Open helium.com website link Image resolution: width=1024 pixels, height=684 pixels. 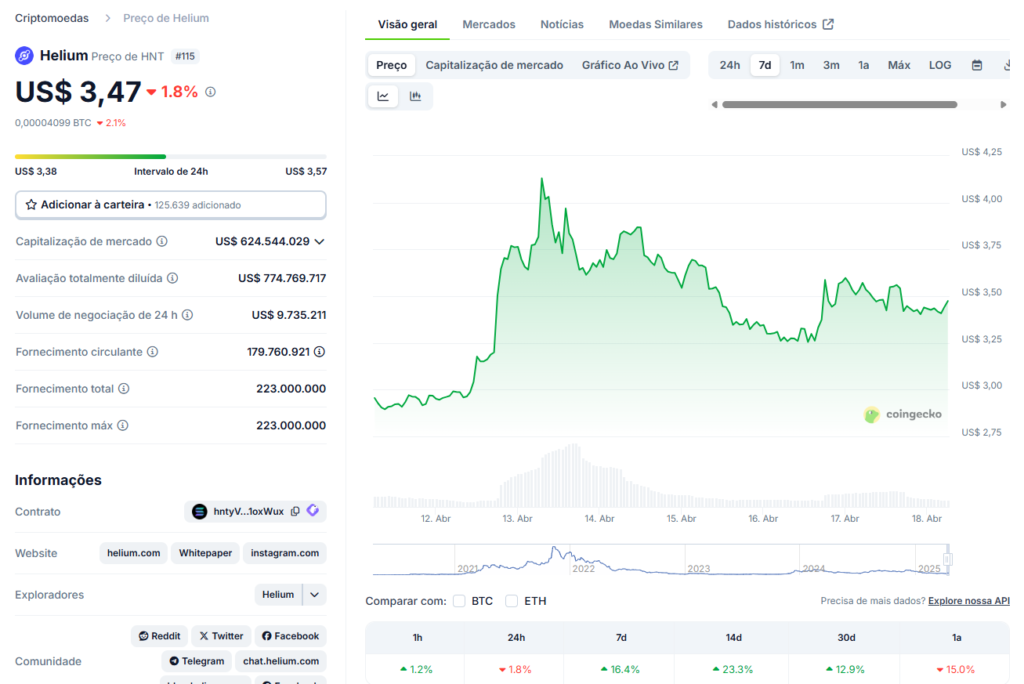[134, 553]
